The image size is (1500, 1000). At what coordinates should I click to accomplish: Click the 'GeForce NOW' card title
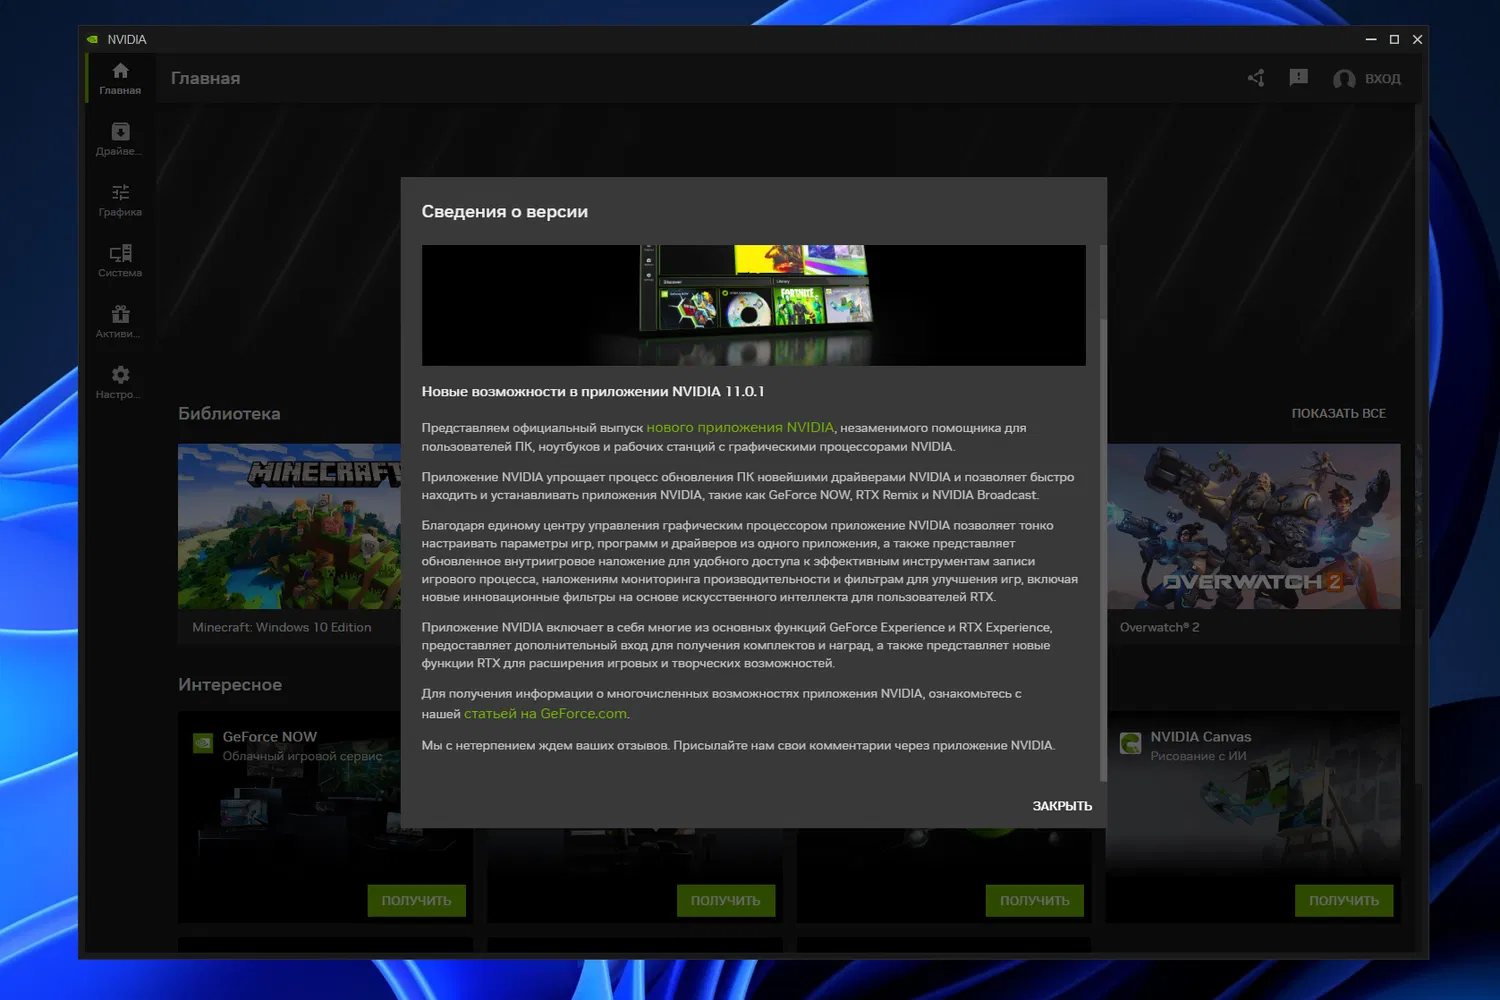tap(270, 737)
